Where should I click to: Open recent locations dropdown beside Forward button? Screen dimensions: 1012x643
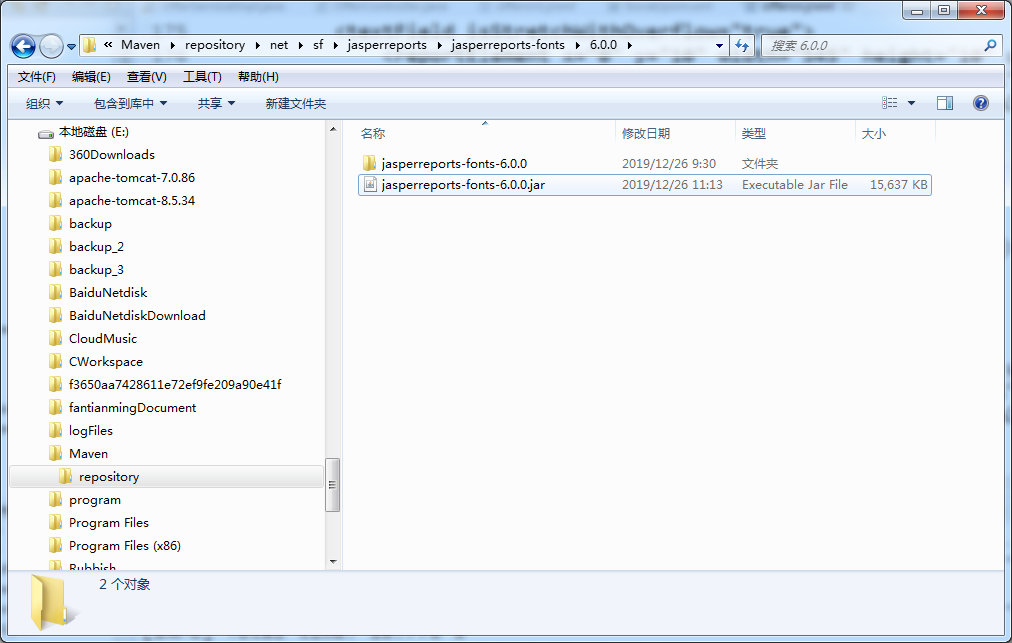coord(71,46)
